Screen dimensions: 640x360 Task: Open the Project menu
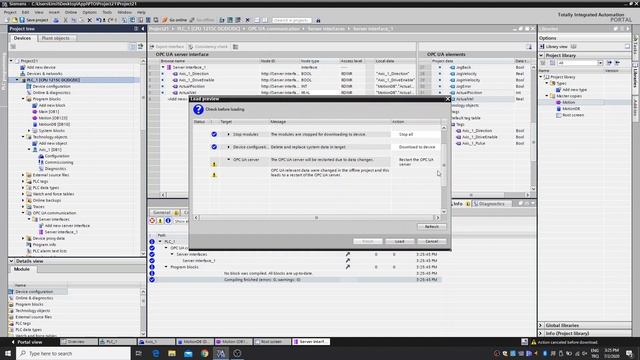[x=10, y=13]
